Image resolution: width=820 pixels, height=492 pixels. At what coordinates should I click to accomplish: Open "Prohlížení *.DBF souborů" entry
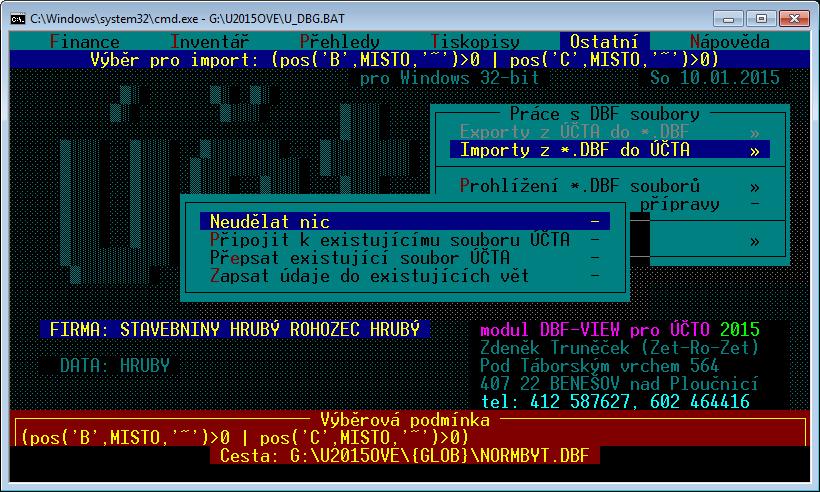point(610,186)
